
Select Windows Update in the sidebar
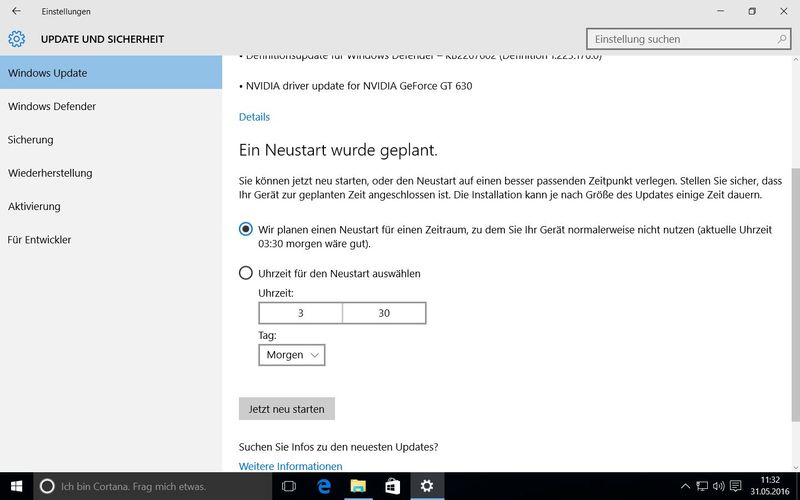point(111,73)
